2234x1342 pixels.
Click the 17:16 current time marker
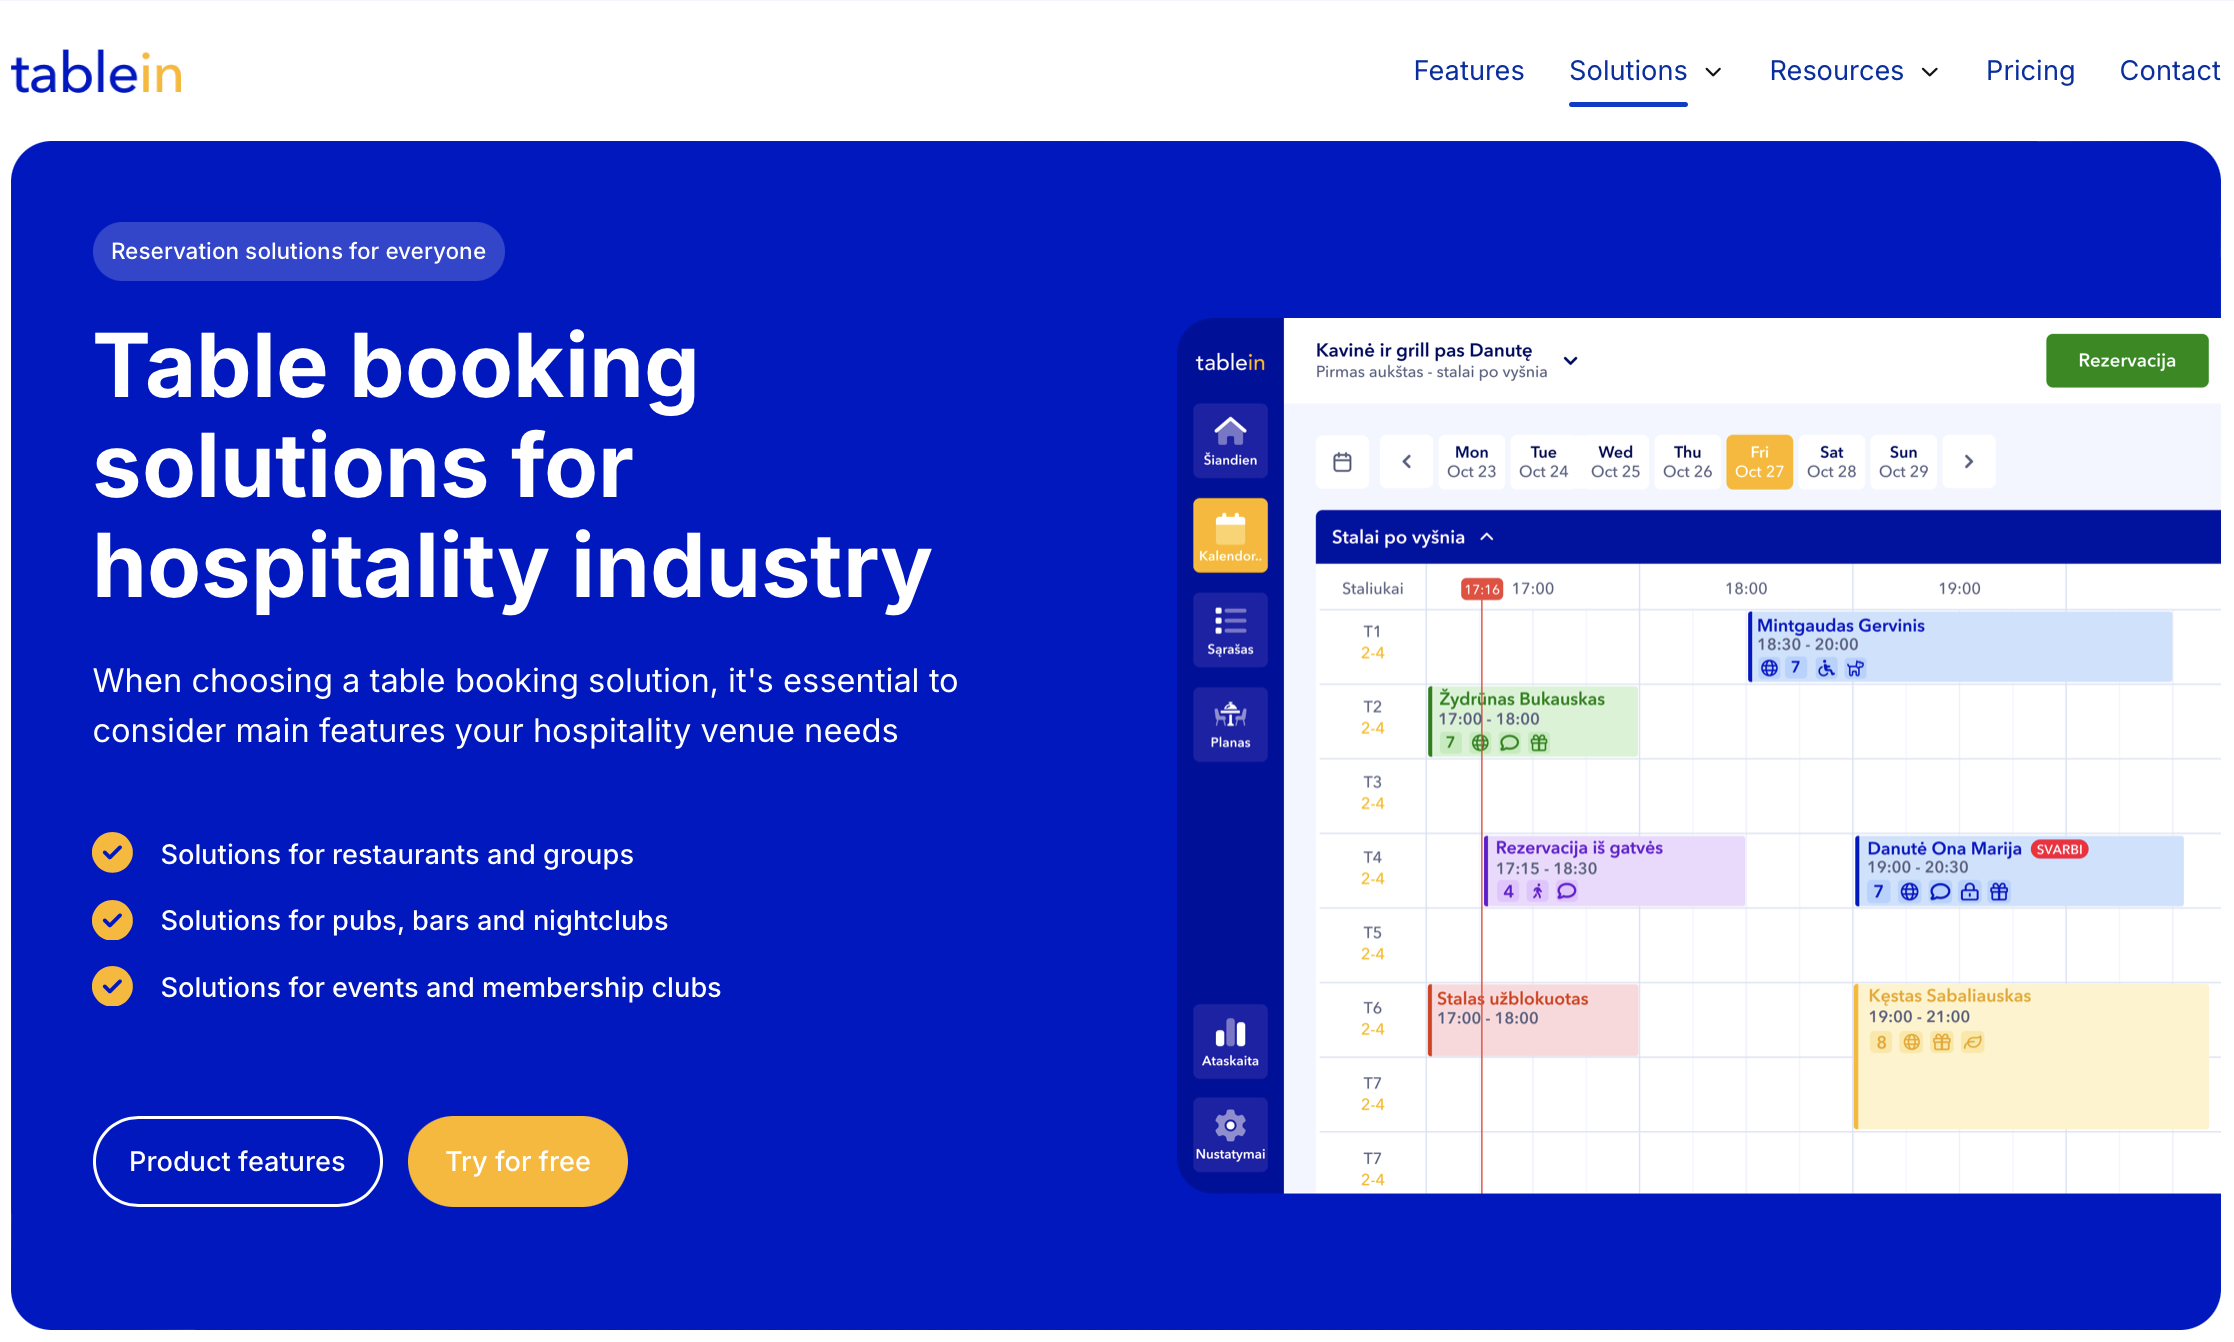pyautogui.click(x=1482, y=589)
